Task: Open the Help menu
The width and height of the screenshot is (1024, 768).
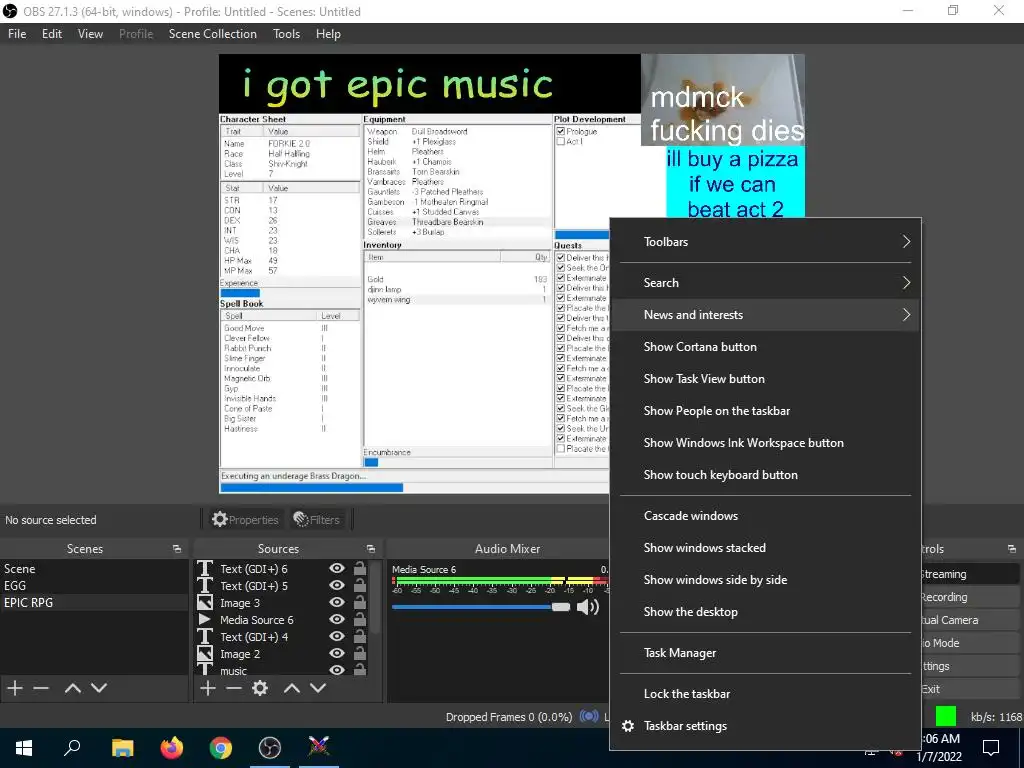Action: 328,34
